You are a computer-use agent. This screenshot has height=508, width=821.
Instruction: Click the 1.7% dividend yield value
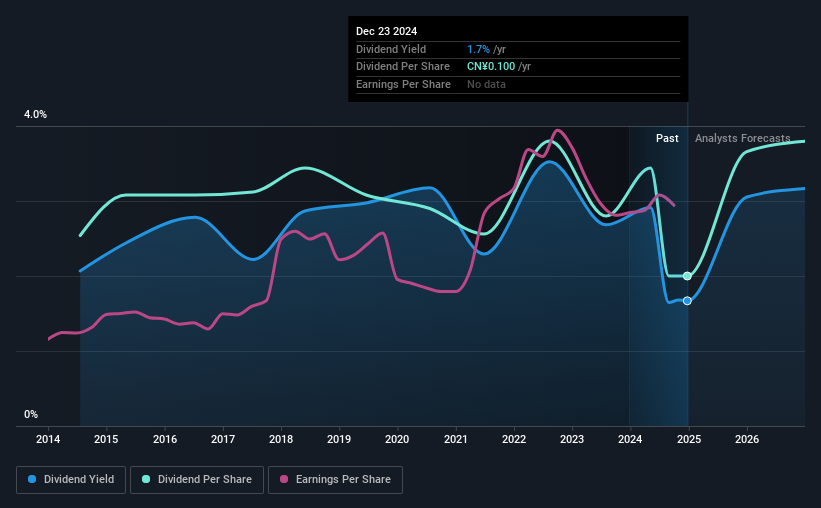[x=479, y=49]
